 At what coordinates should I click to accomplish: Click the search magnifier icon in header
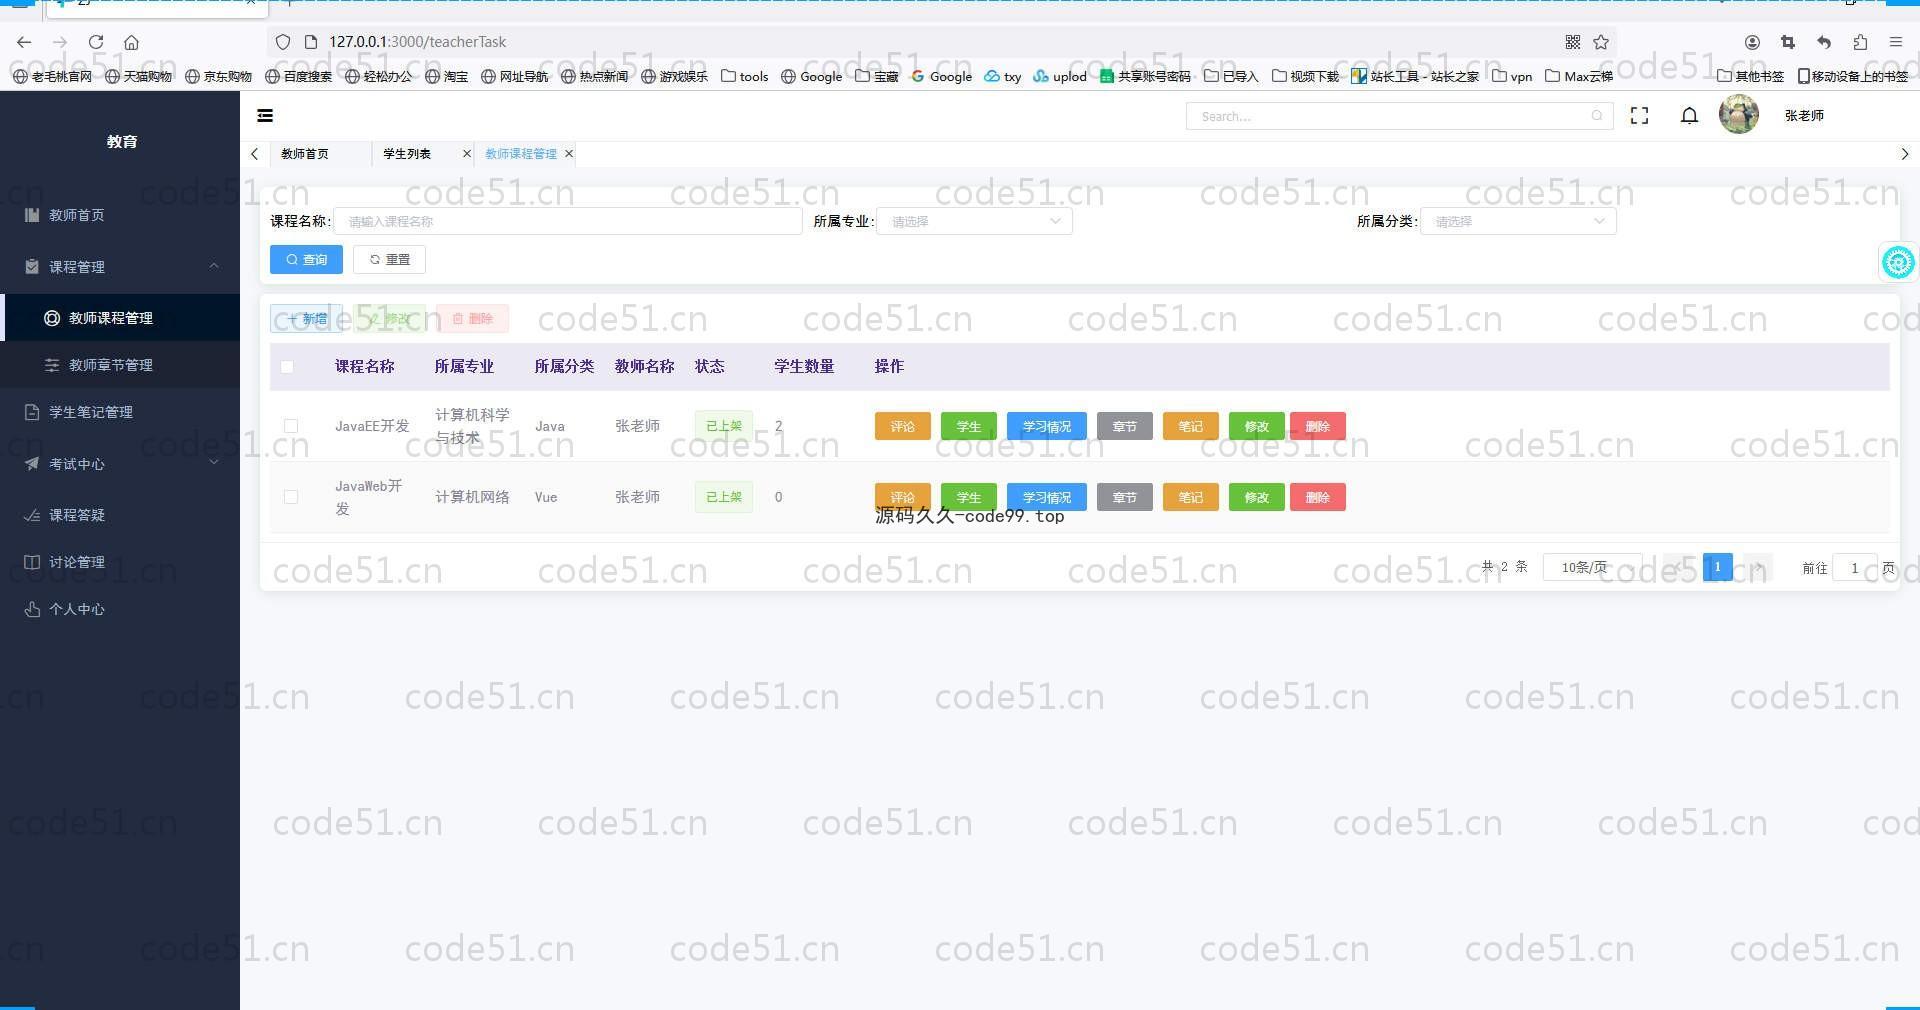(x=1597, y=116)
